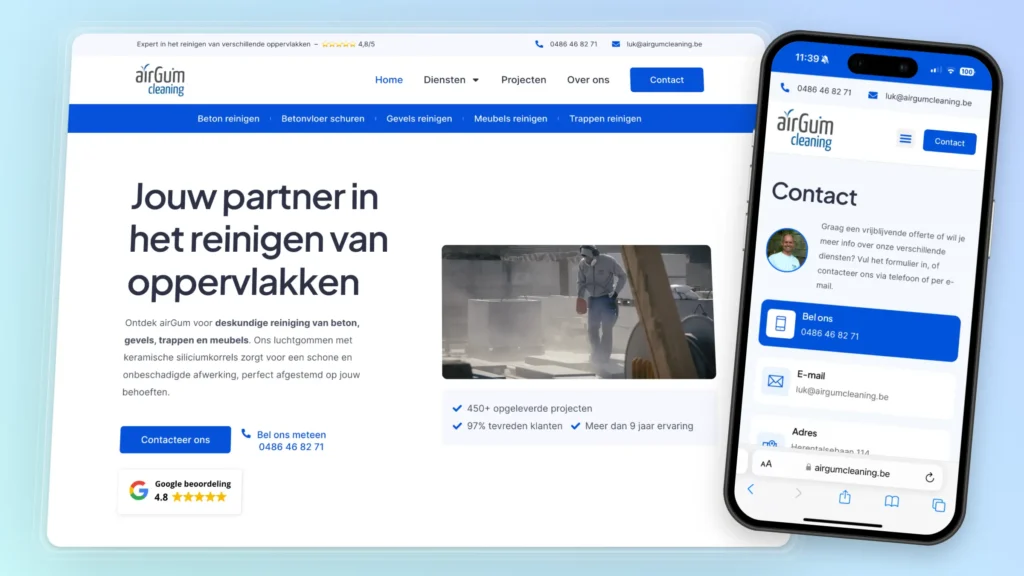Open hamburger menu on phone site
The height and width of the screenshot is (576, 1024).
tap(905, 138)
